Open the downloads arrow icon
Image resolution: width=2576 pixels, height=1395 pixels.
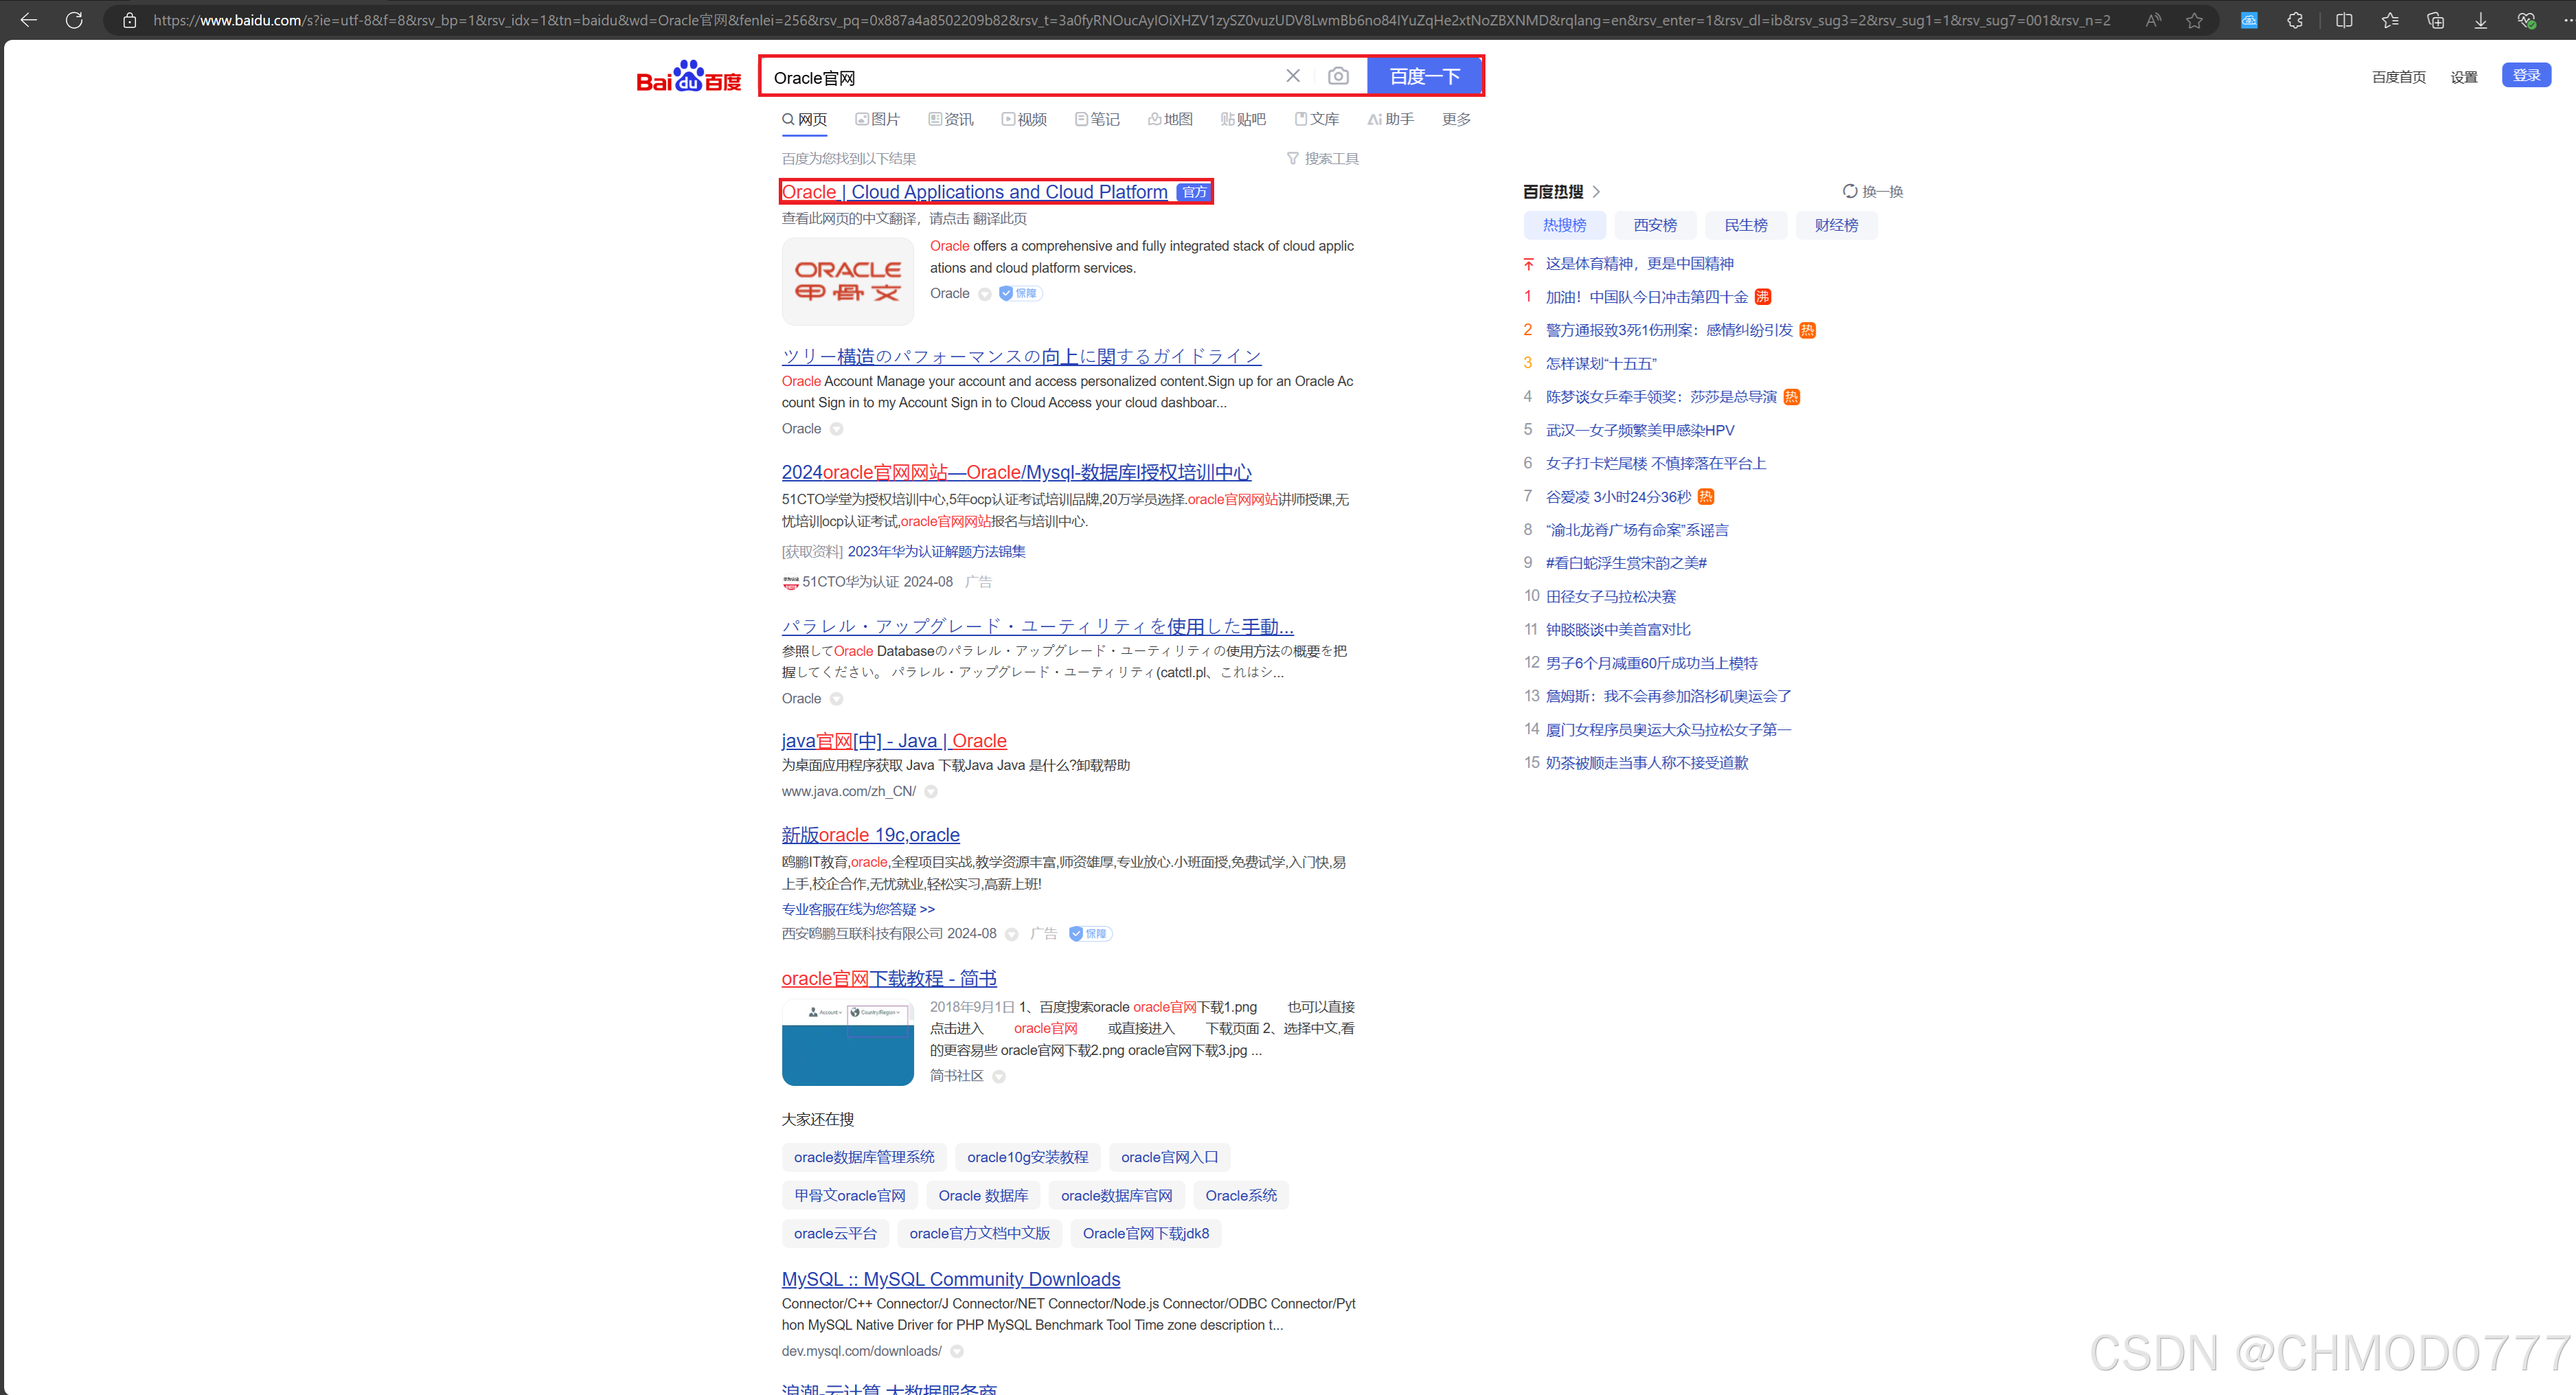coord(2481,20)
